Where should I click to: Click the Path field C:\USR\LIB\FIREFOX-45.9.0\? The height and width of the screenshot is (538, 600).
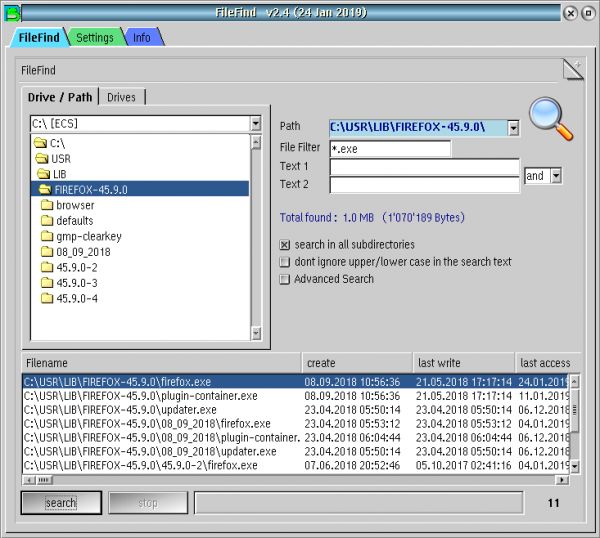point(419,128)
